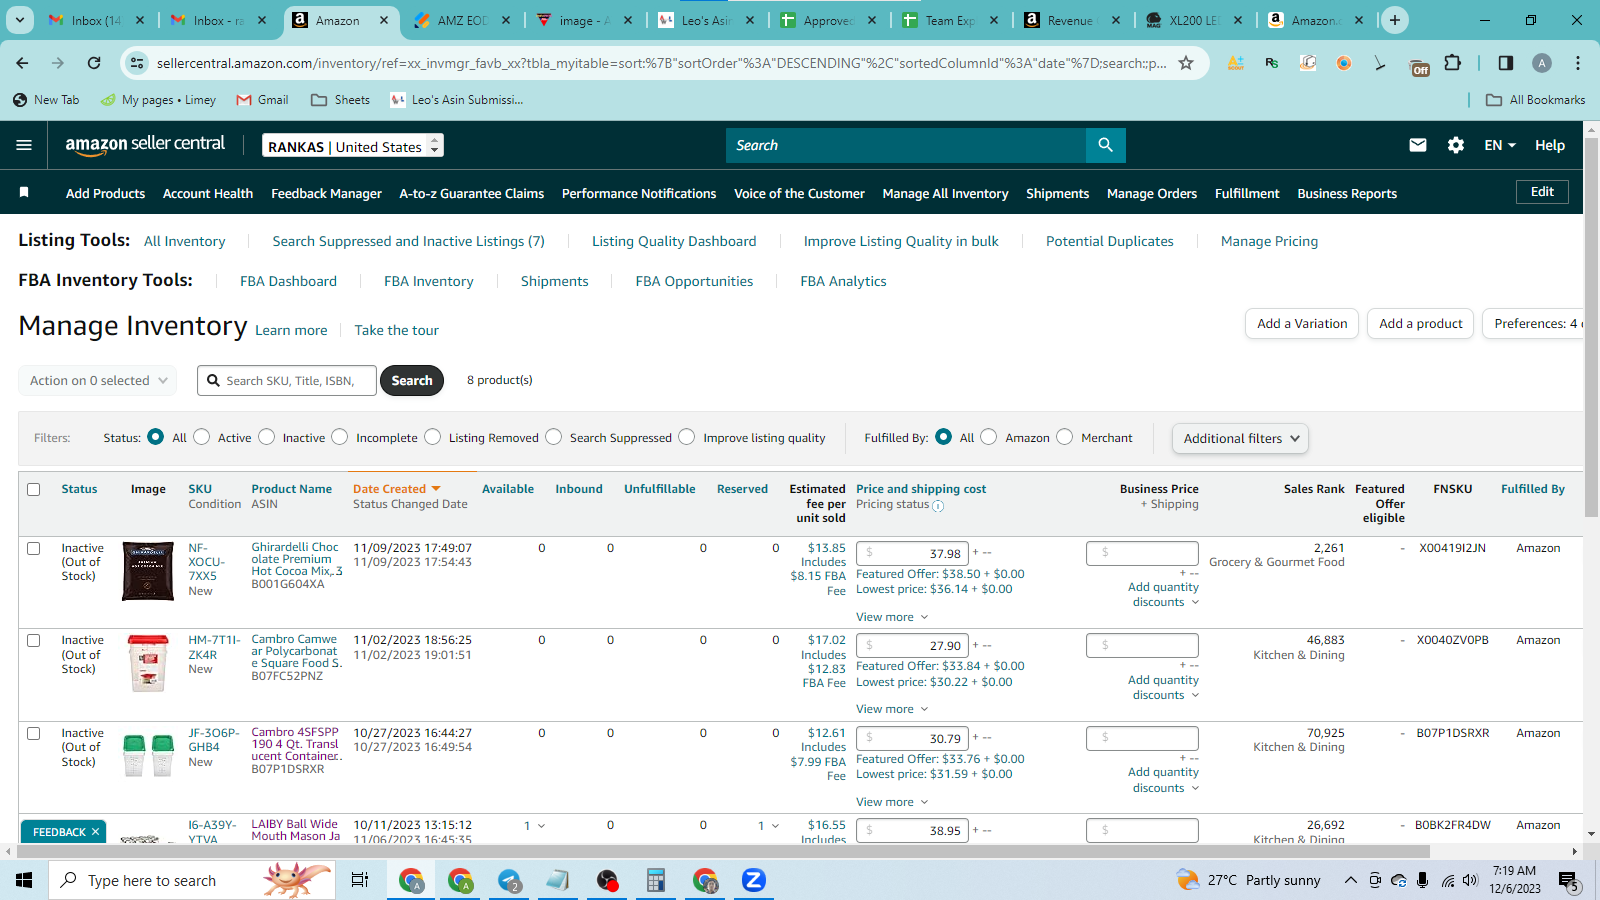
Task: Filter by Fulfilled By Merchant
Action: [x=1065, y=437]
